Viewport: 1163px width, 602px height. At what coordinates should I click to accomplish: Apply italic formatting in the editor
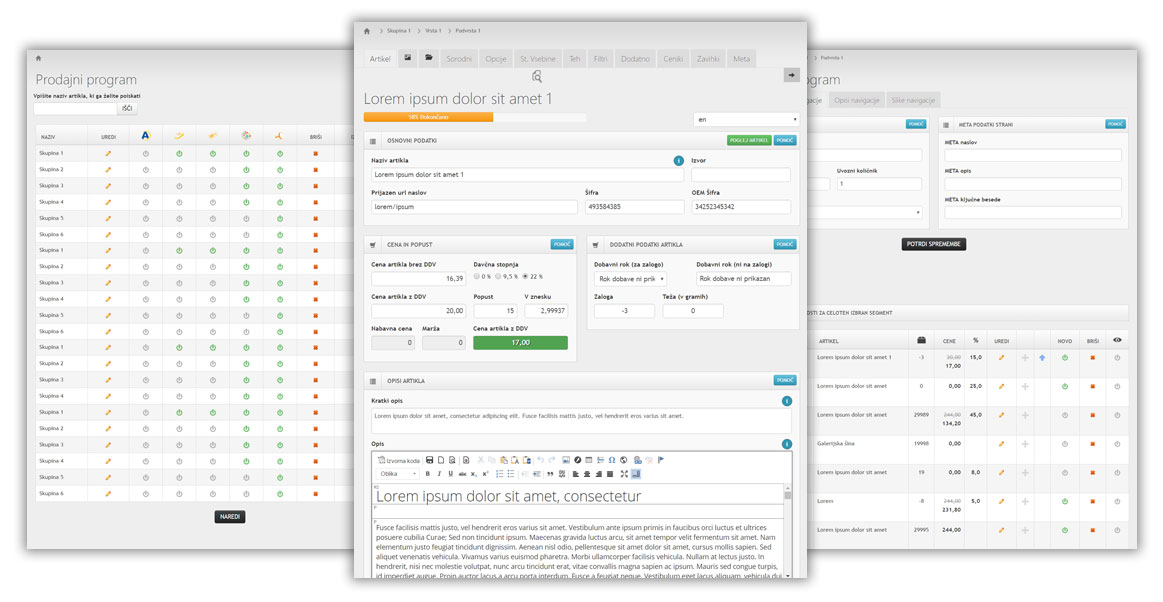[439, 474]
